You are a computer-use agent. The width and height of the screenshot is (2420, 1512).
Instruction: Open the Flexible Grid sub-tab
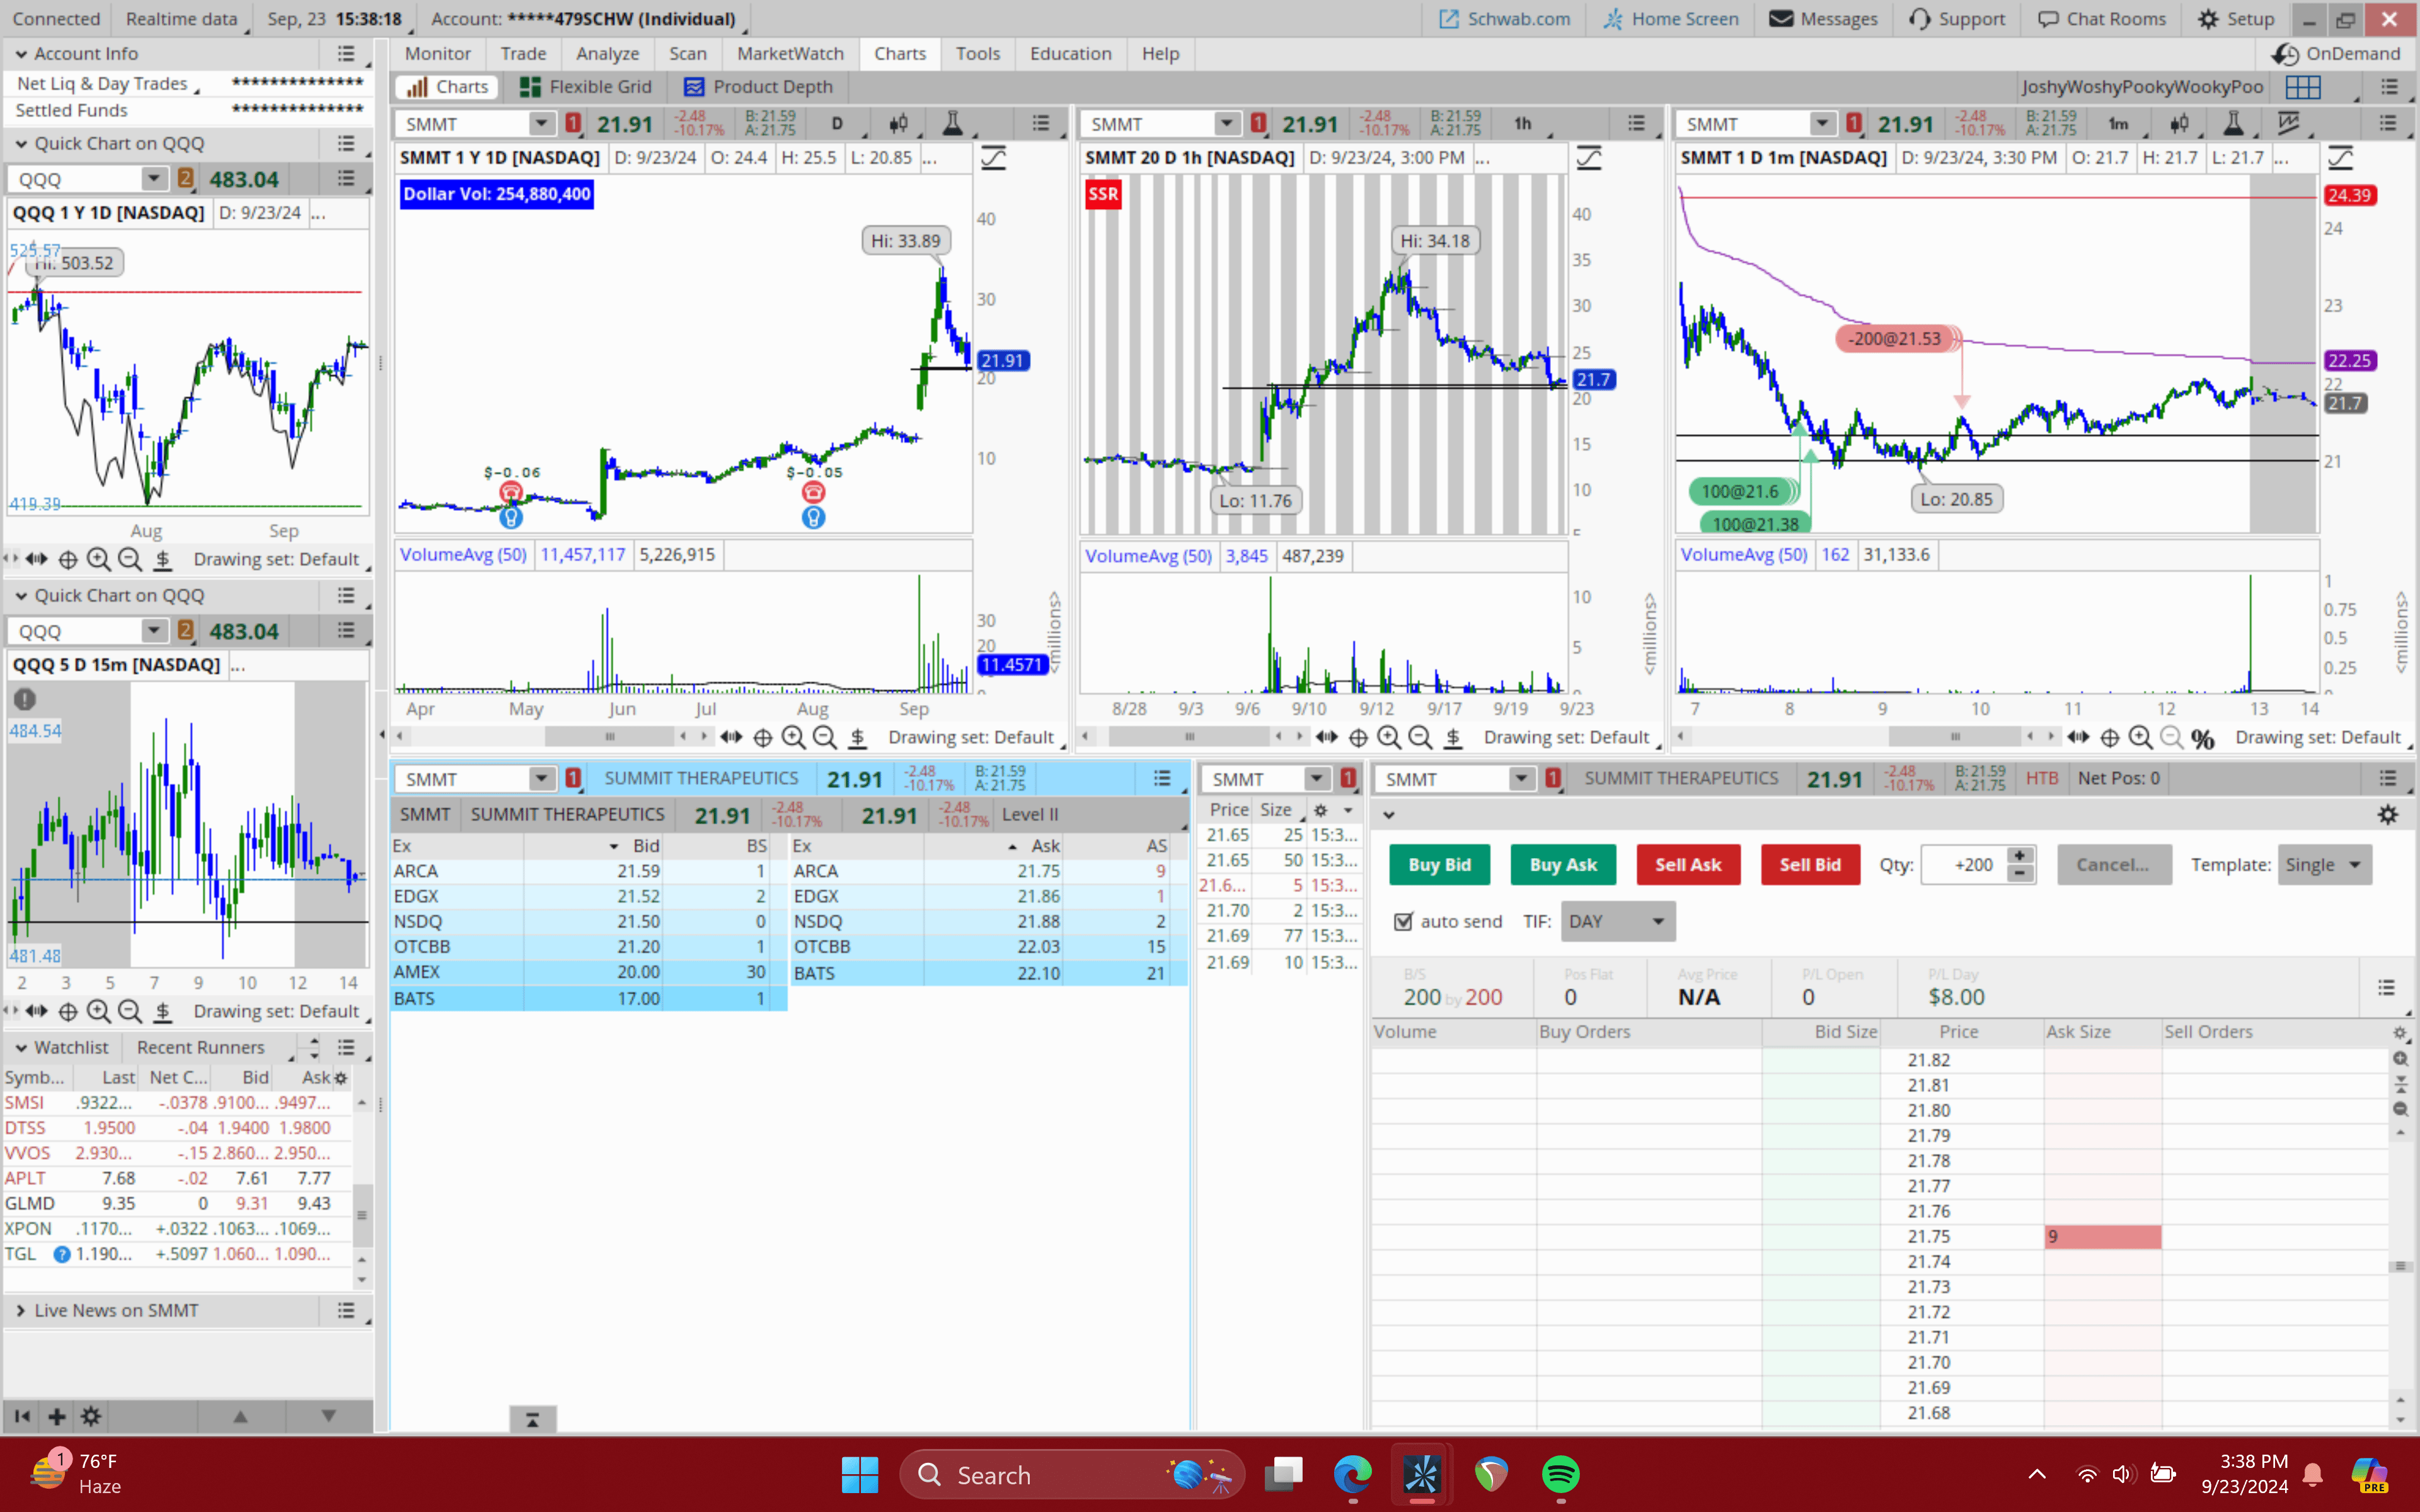tap(586, 87)
